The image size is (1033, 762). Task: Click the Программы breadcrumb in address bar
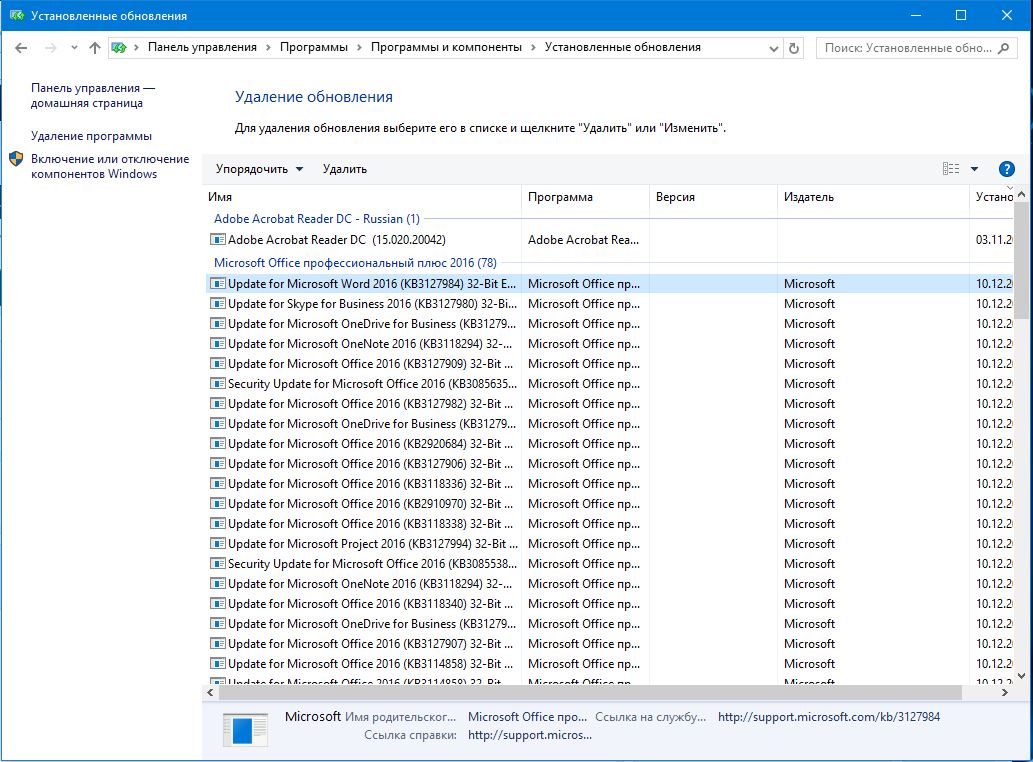(x=314, y=47)
